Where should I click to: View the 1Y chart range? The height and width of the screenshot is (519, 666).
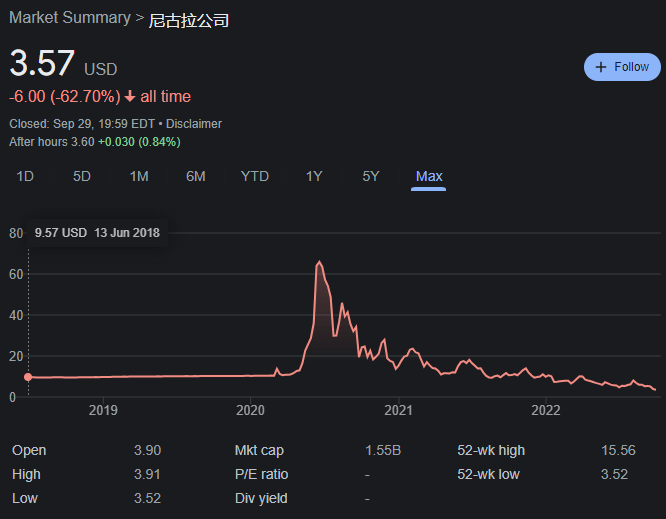[x=314, y=176]
